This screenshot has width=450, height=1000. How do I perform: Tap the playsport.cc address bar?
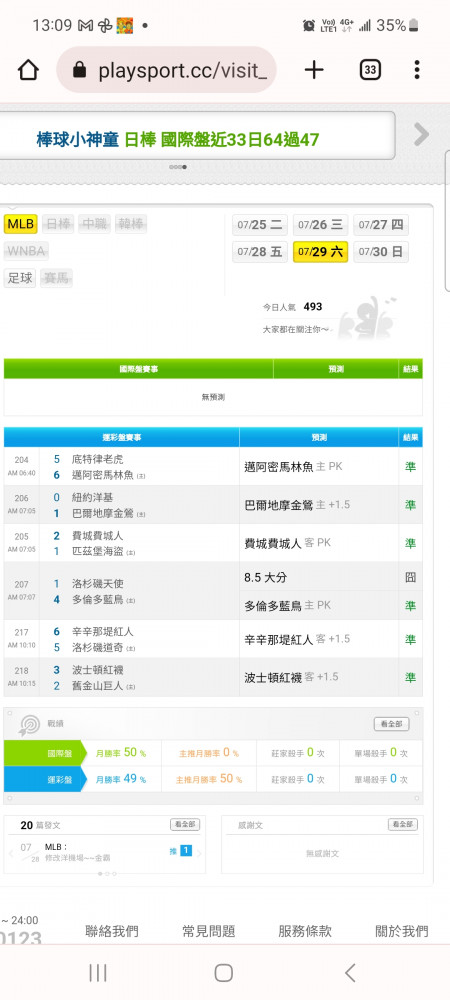point(167,70)
